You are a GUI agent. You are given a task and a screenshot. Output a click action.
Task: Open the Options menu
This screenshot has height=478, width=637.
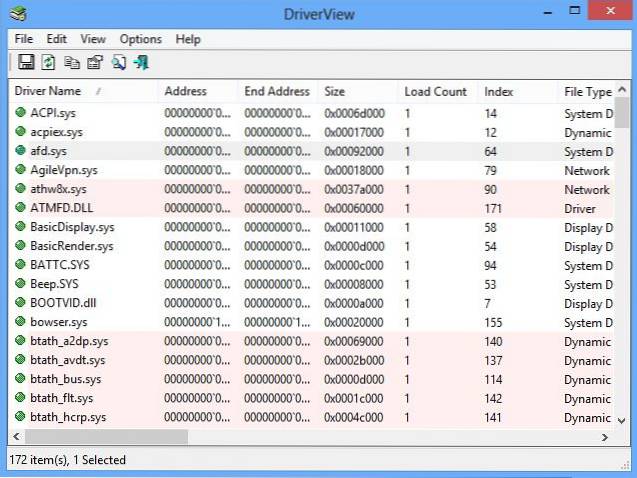(140, 39)
